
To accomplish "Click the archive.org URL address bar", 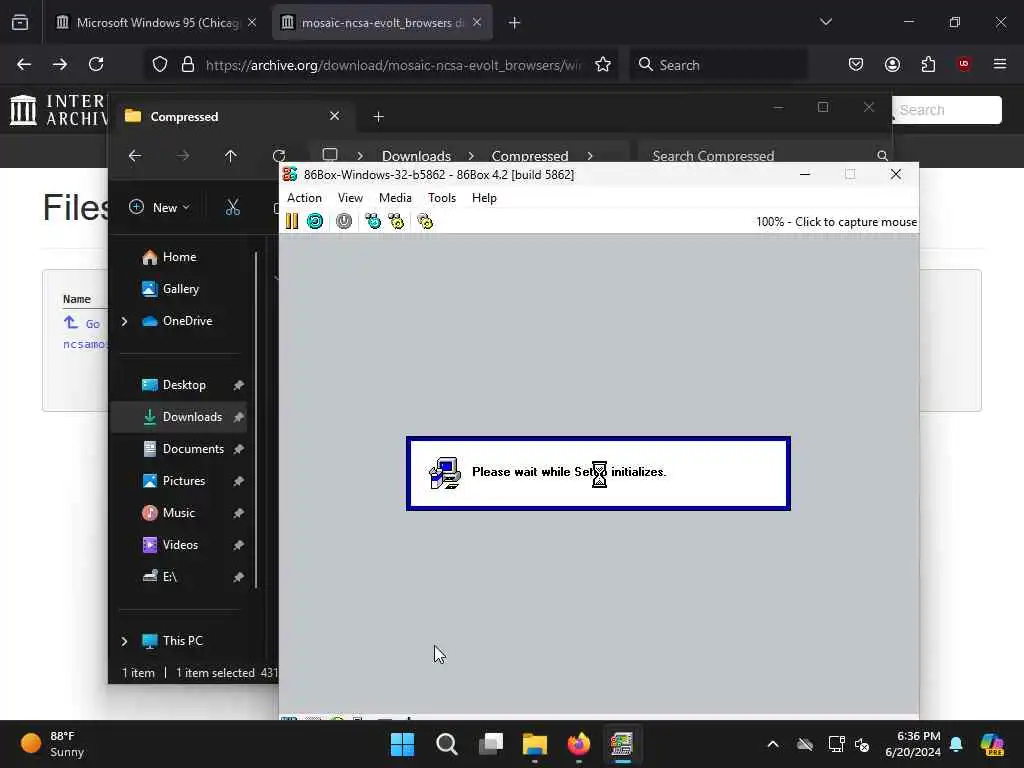I will tap(393, 65).
